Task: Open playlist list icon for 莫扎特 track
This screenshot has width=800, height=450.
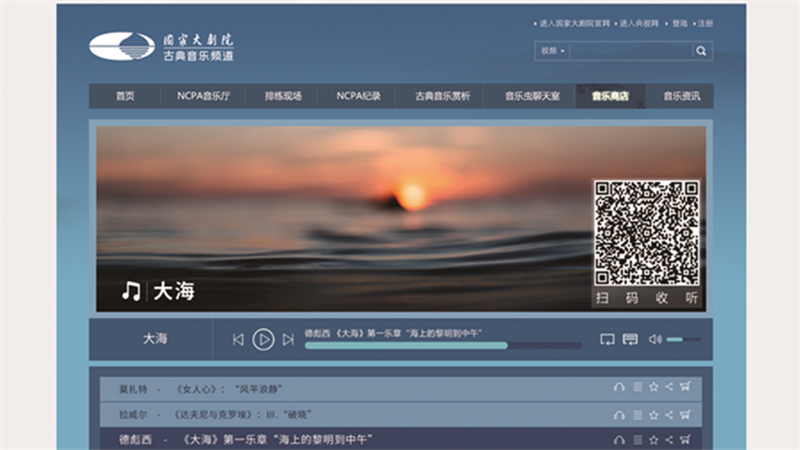Action: 638,387
